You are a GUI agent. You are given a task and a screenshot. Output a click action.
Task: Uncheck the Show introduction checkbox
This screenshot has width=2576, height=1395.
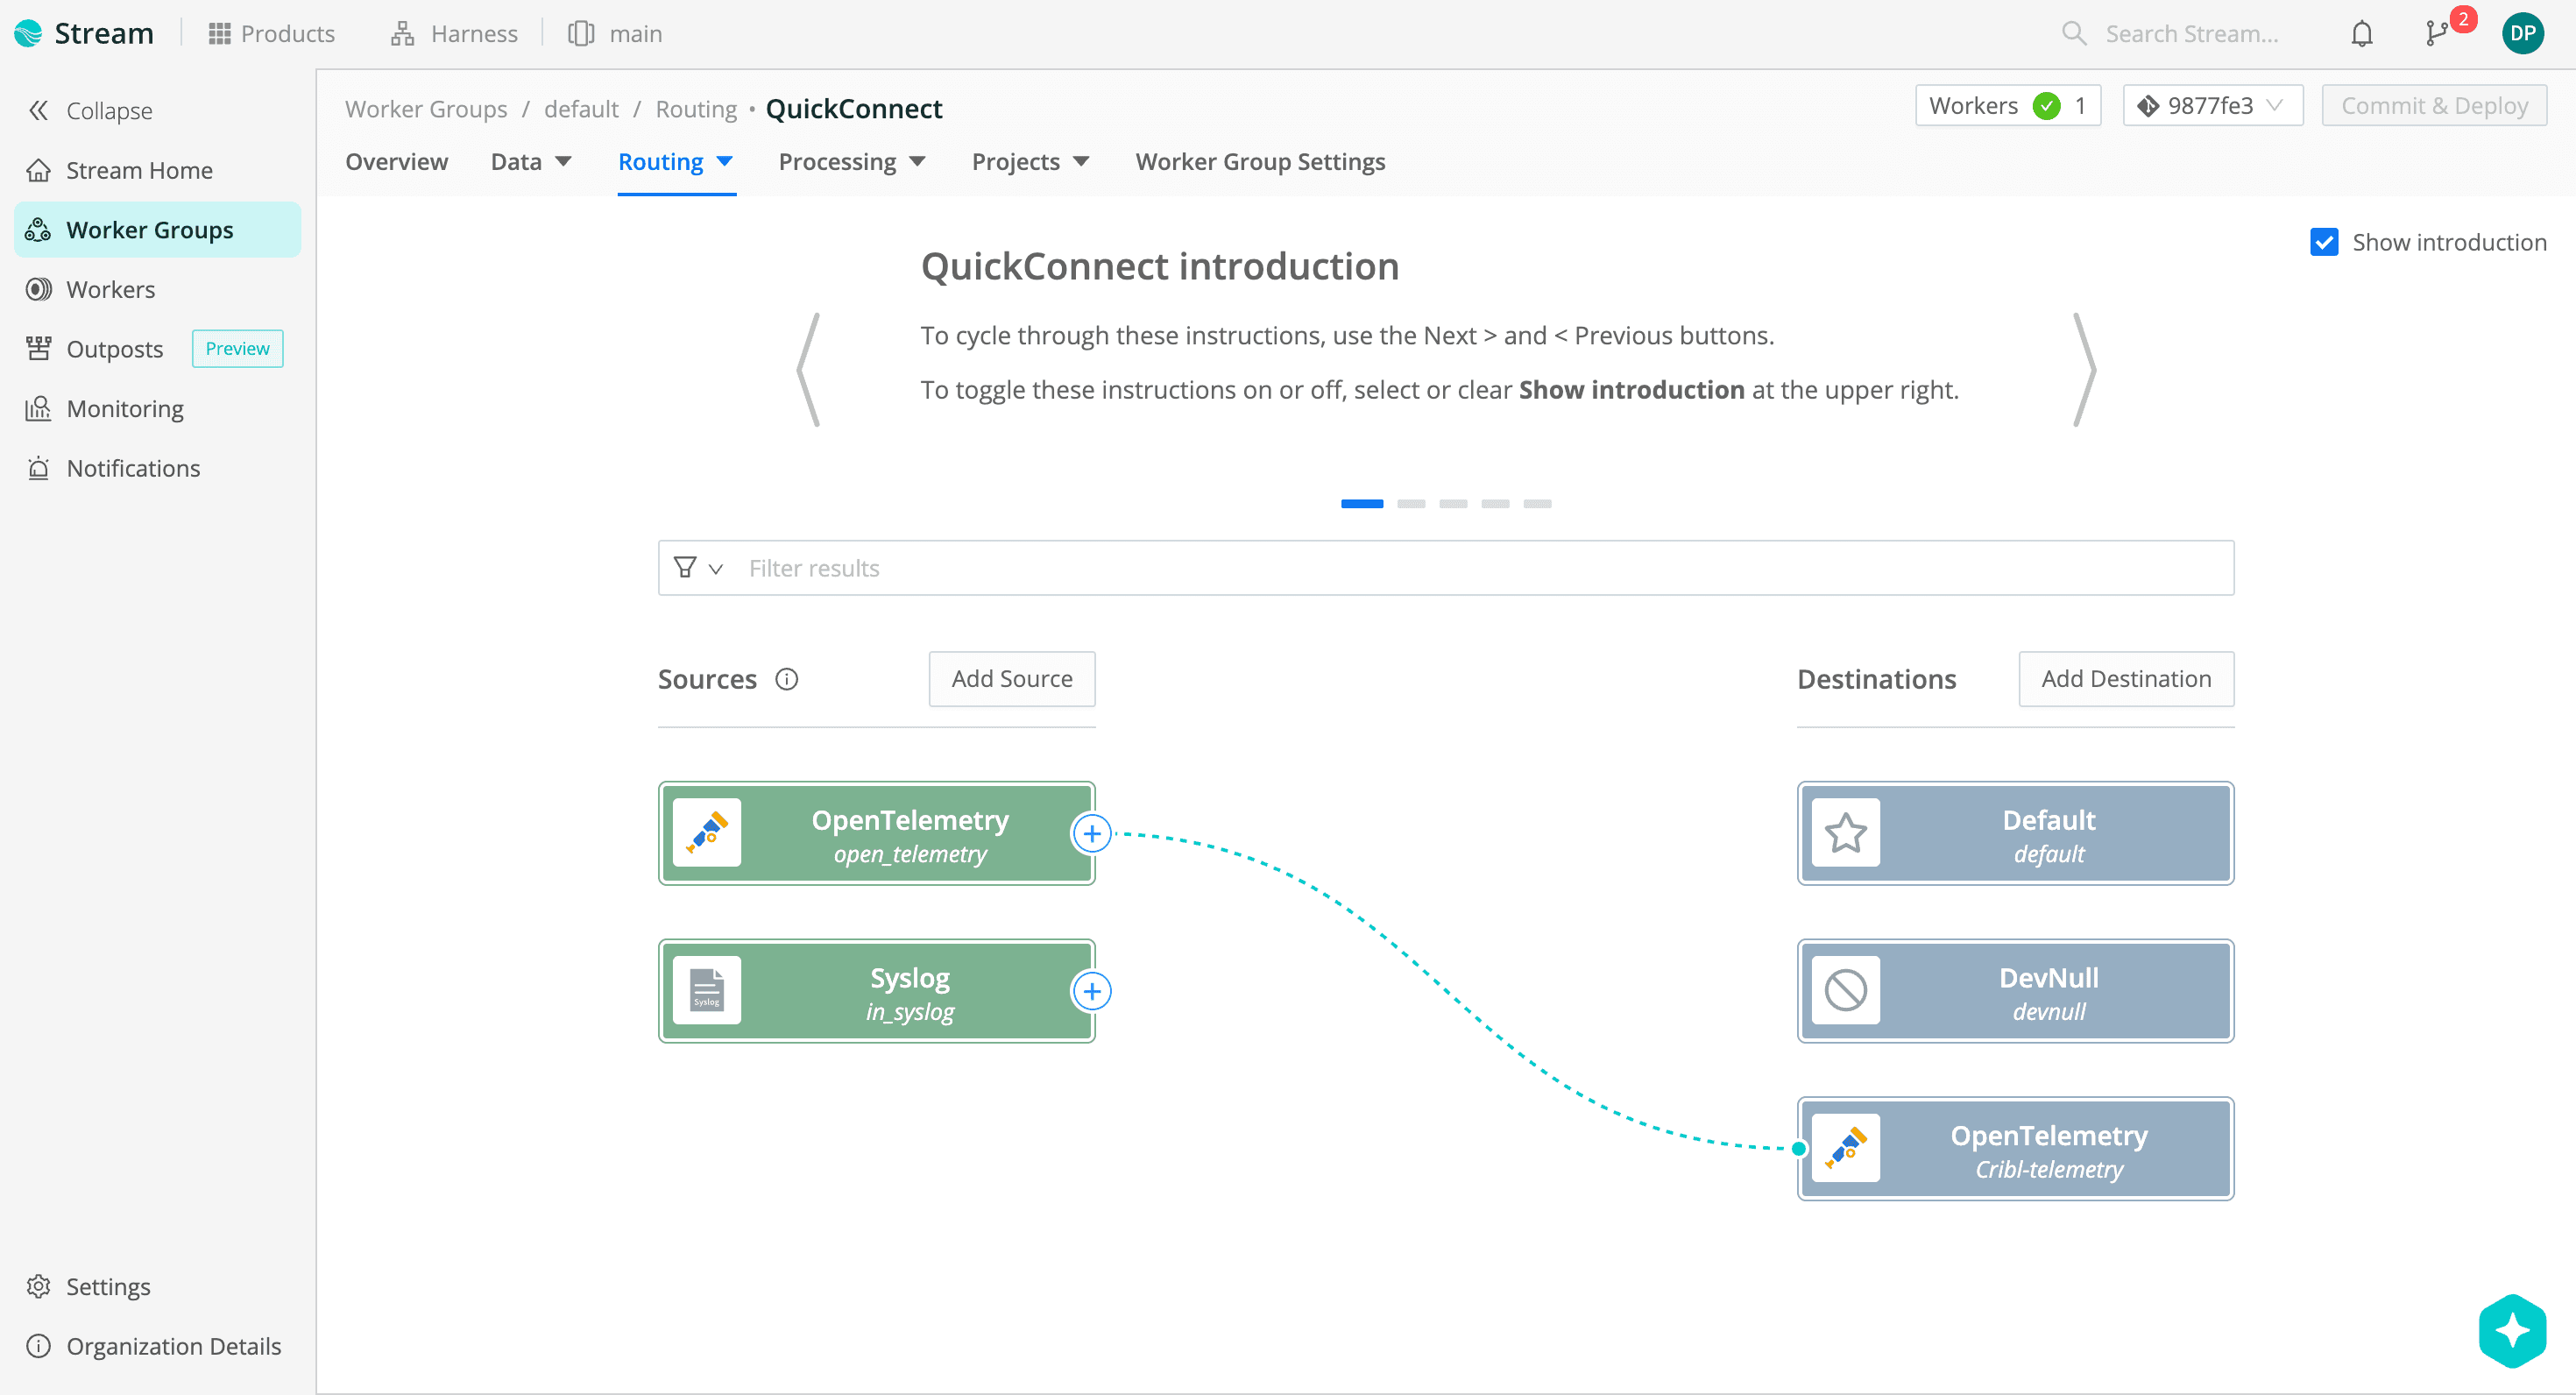click(x=2325, y=241)
